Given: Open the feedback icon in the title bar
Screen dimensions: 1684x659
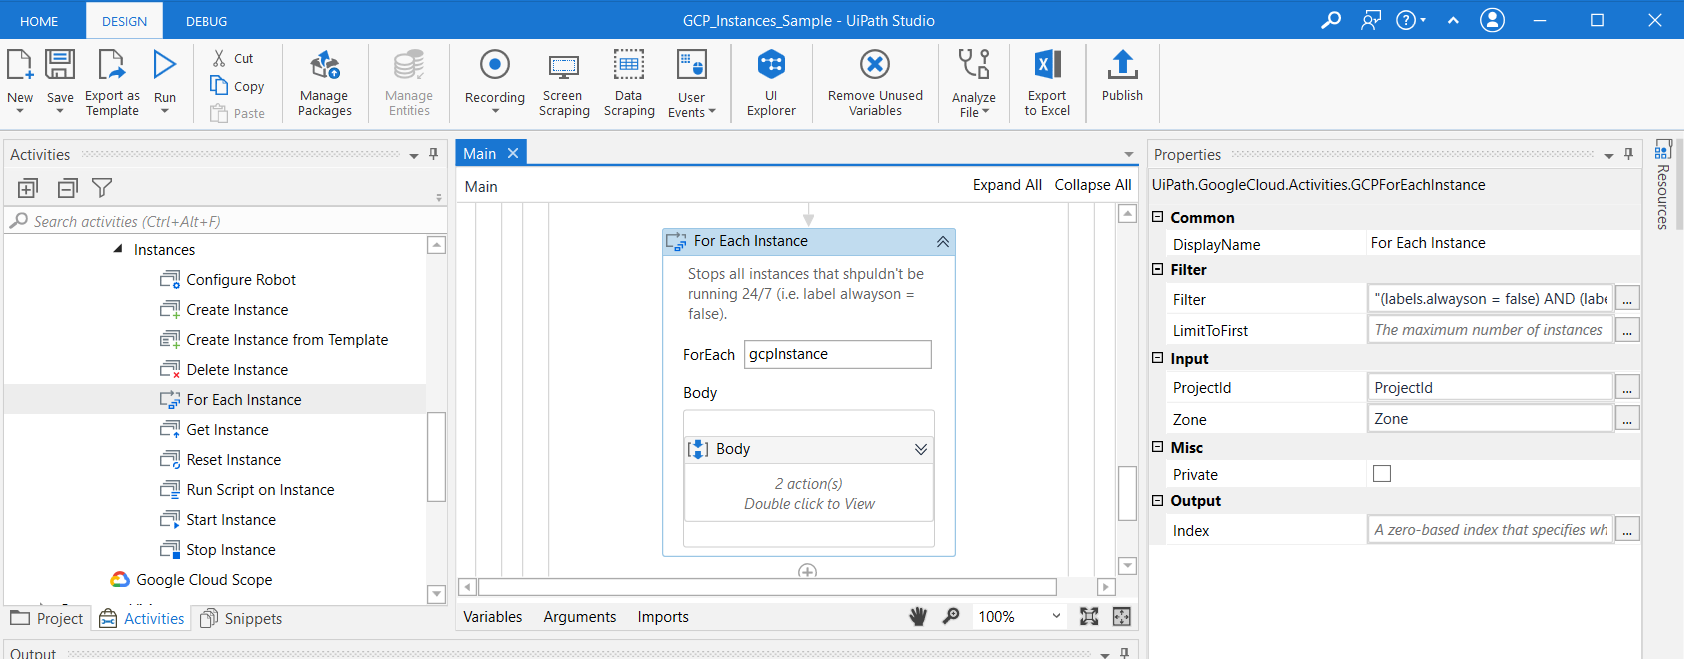Looking at the screenshot, I should pyautogui.click(x=1371, y=20).
